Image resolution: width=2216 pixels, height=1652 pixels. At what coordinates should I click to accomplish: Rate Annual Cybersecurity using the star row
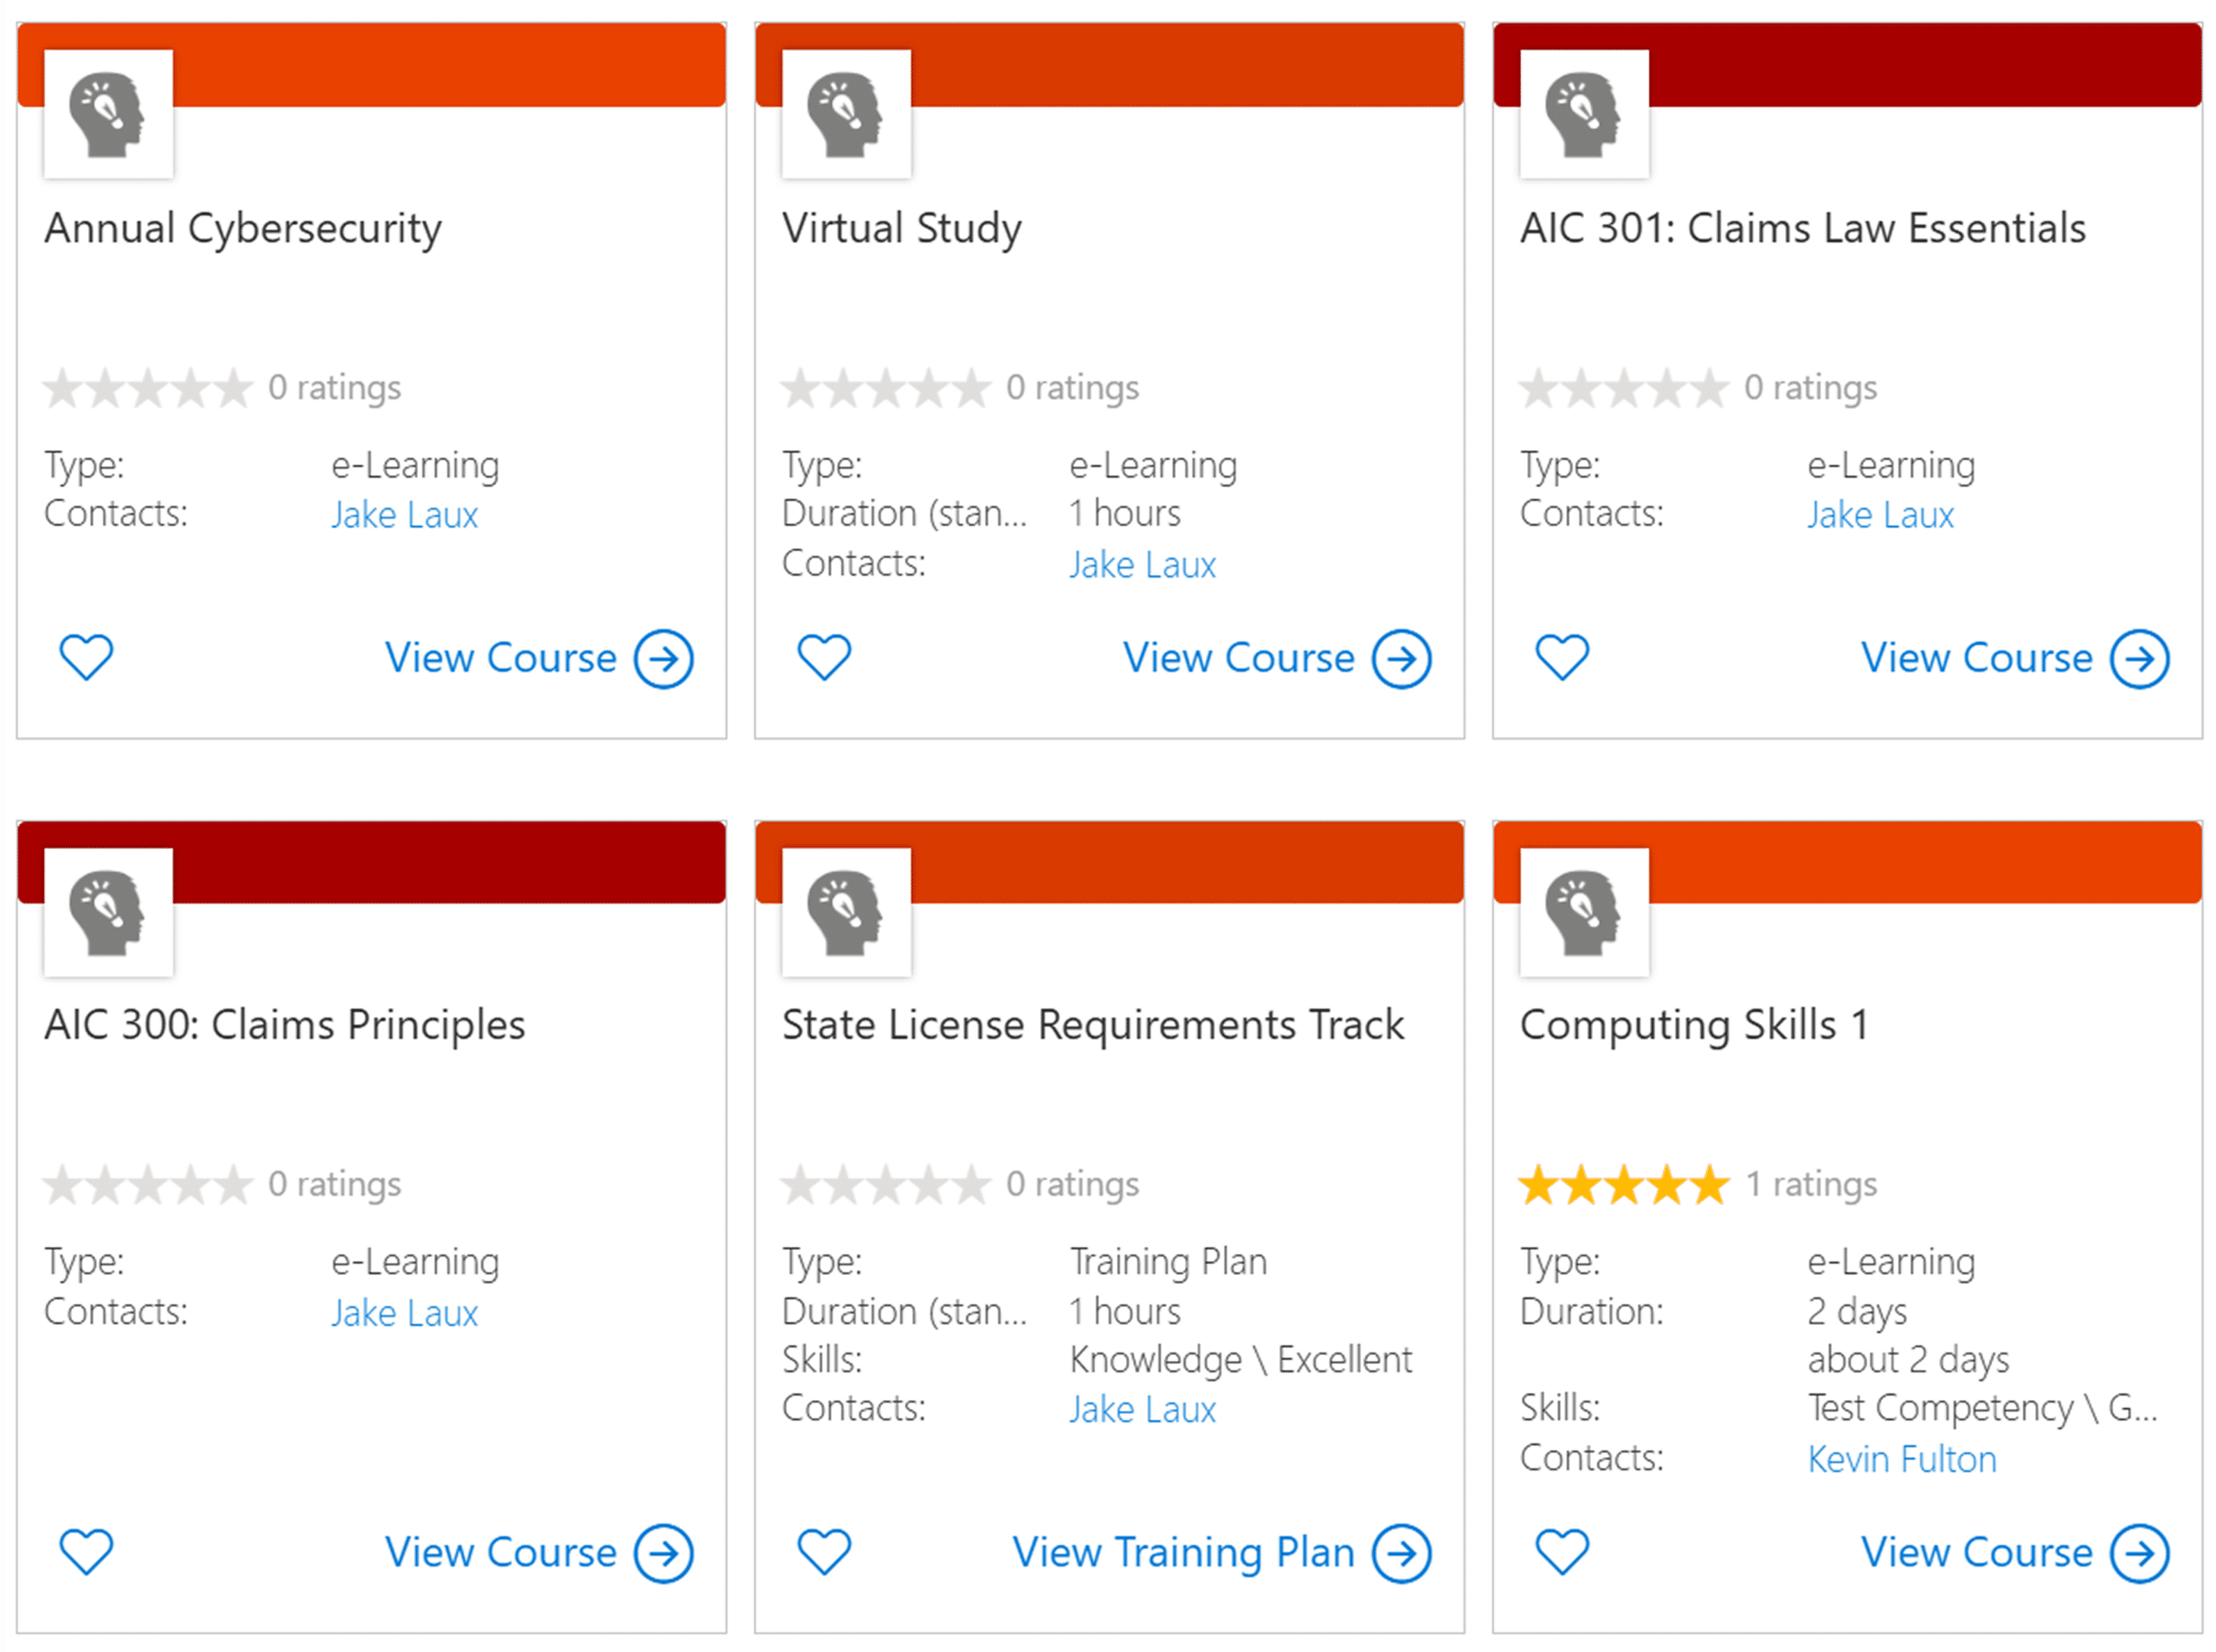pos(148,388)
